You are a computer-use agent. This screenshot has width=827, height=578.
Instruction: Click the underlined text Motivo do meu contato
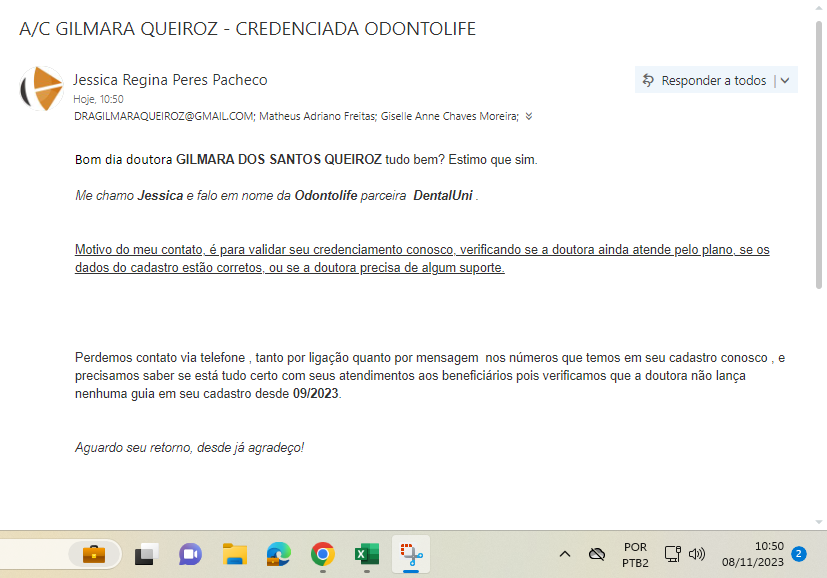click(x=139, y=249)
